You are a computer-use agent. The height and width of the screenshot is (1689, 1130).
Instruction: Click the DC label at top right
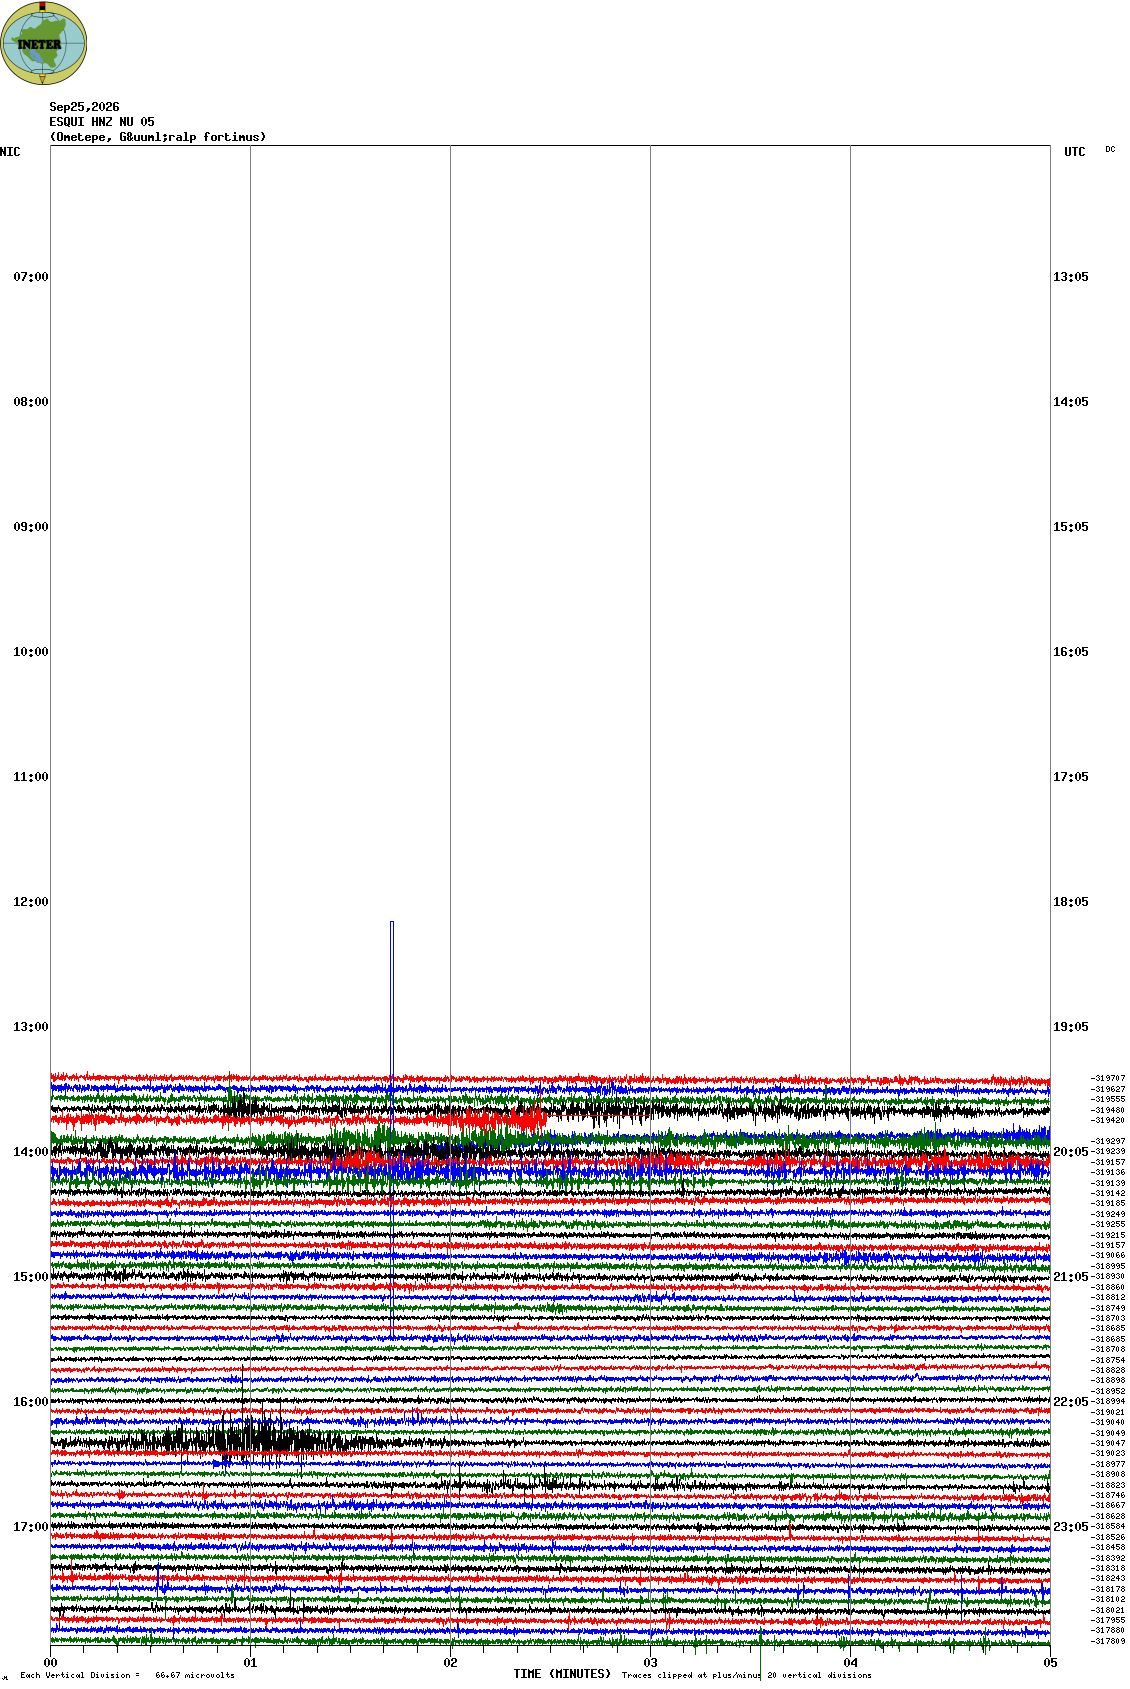click(1110, 149)
